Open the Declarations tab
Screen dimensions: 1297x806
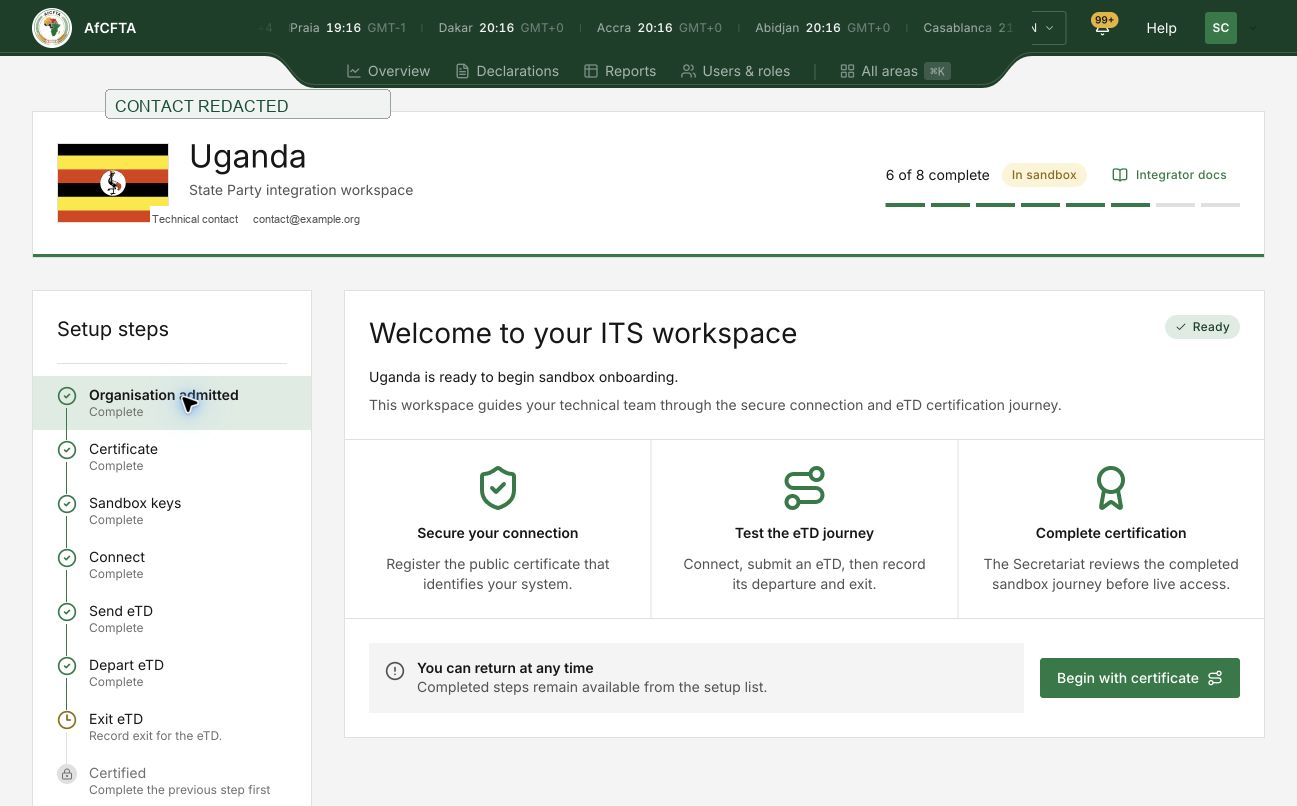tap(507, 71)
